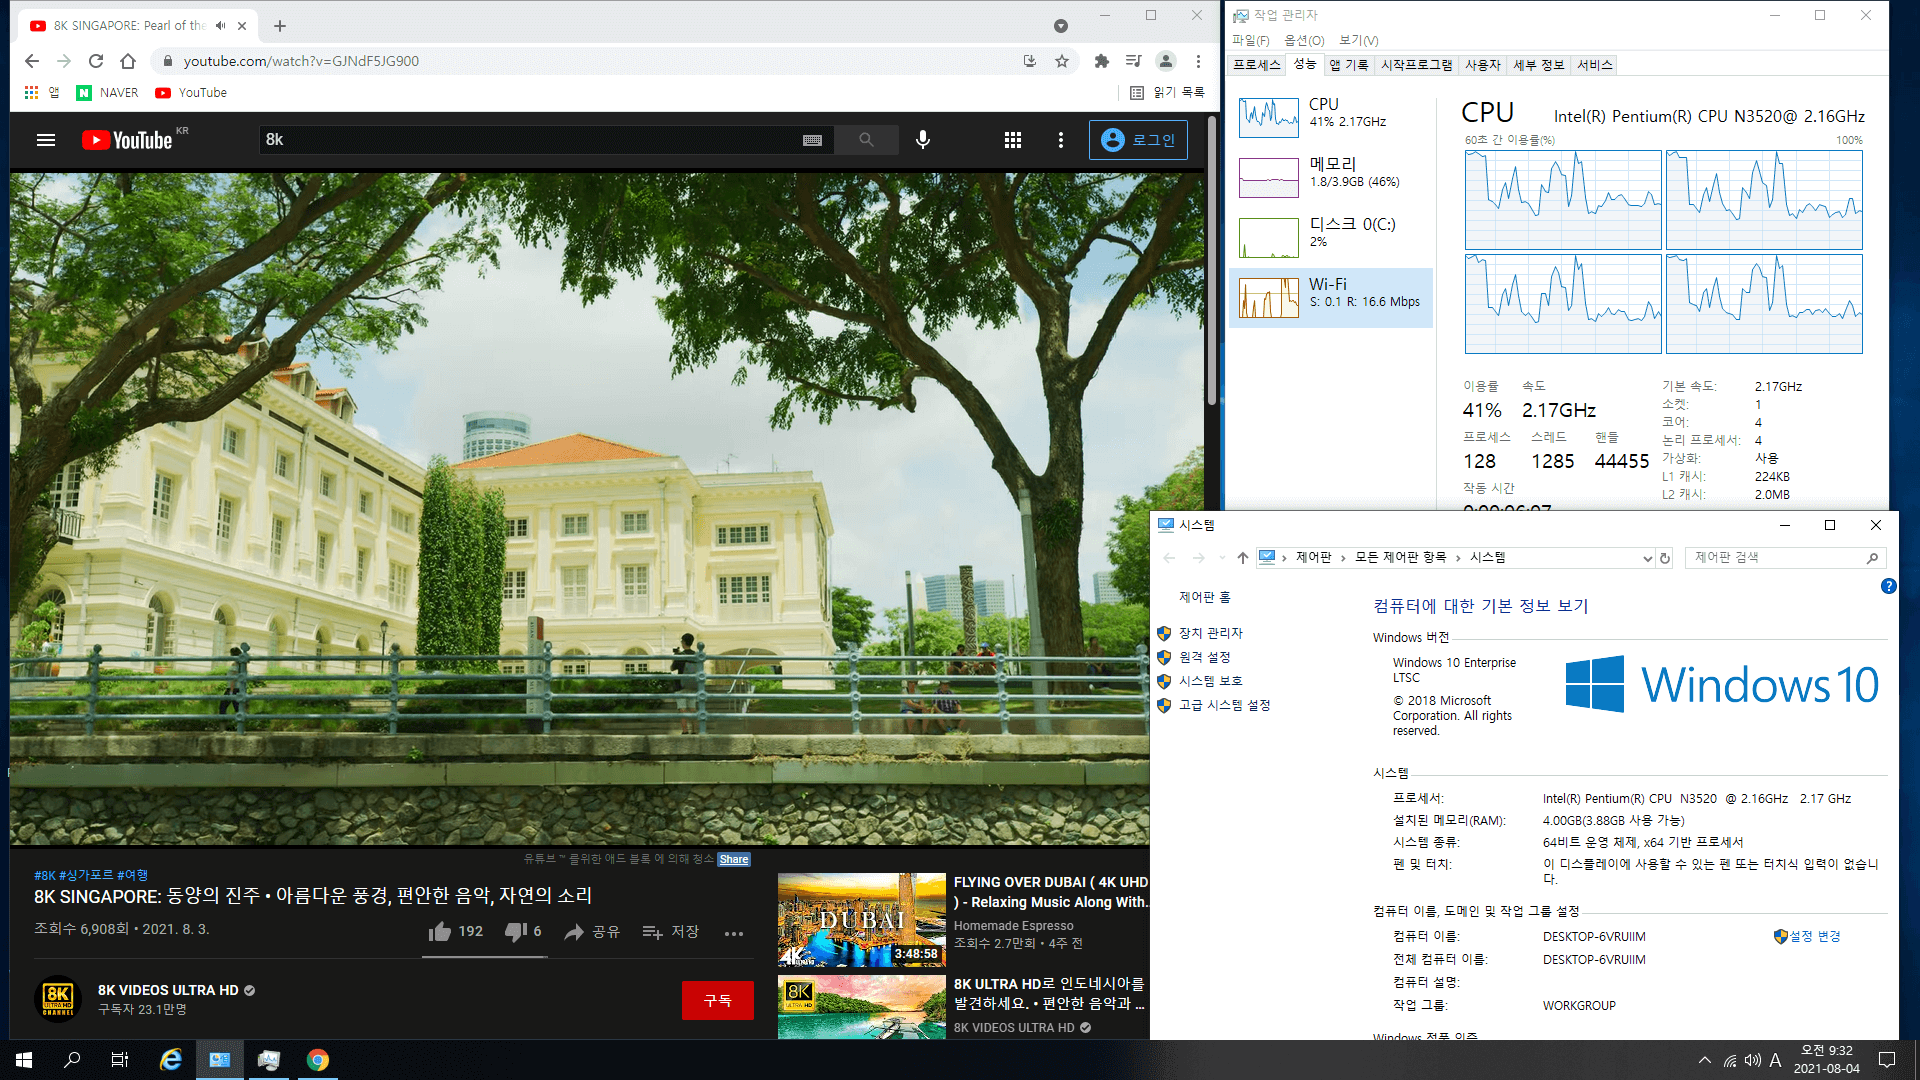Open the 옵션(O) menu in Task Manager
This screenshot has width=1920, height=1080.
tap(1304, 40)
